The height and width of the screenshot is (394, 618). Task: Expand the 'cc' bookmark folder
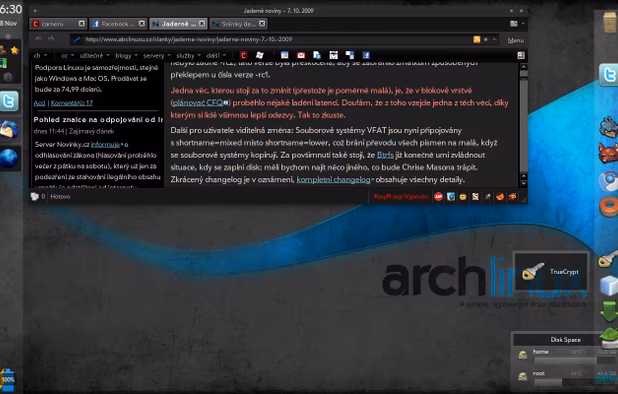(67, 56)
